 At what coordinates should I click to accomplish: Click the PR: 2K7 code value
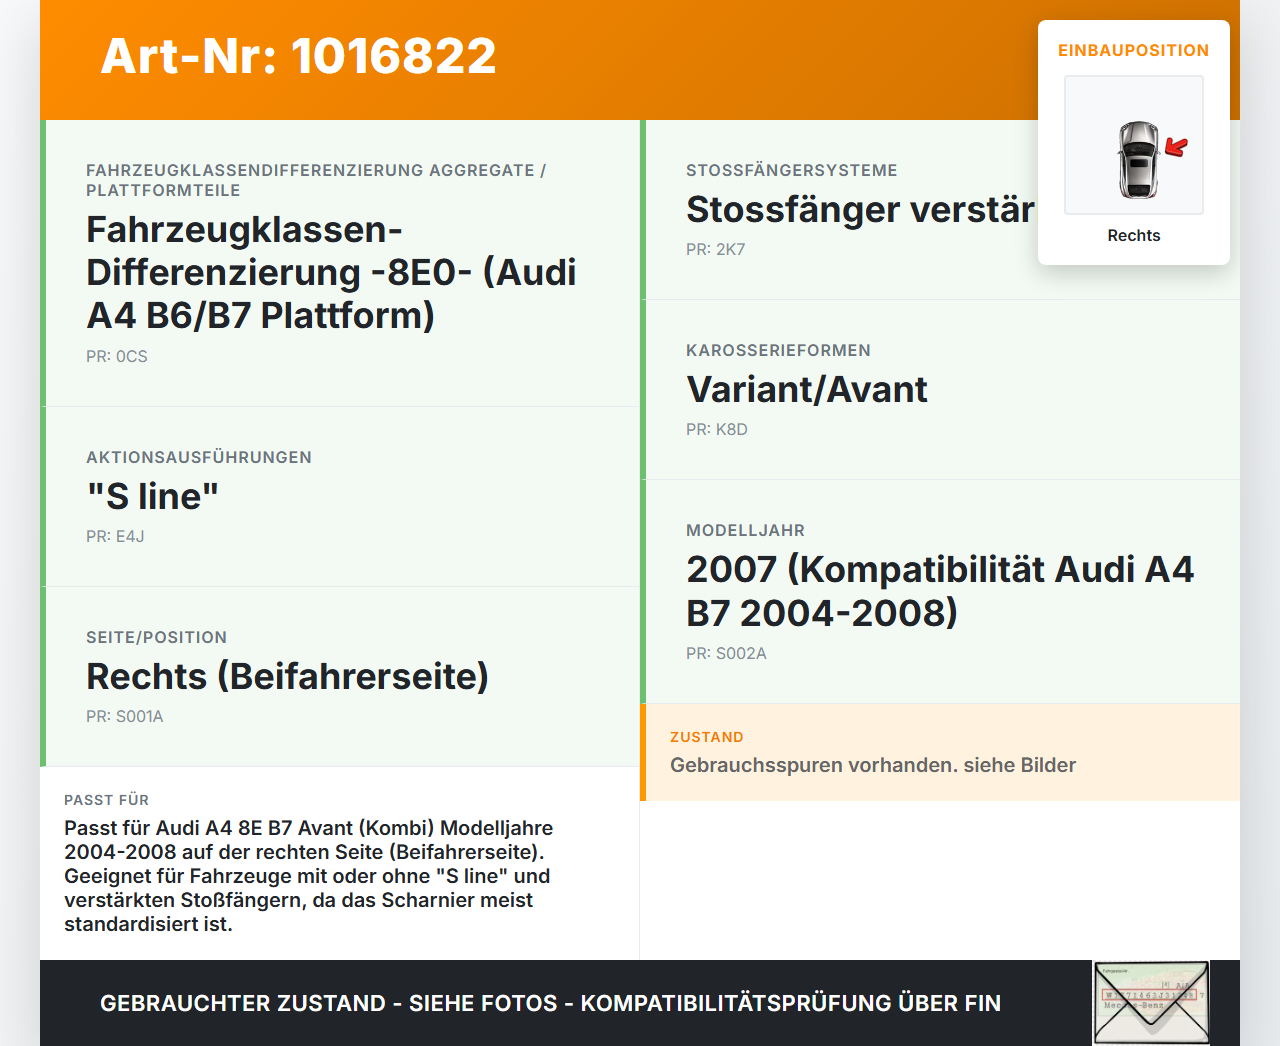click(x=715, y=249)
